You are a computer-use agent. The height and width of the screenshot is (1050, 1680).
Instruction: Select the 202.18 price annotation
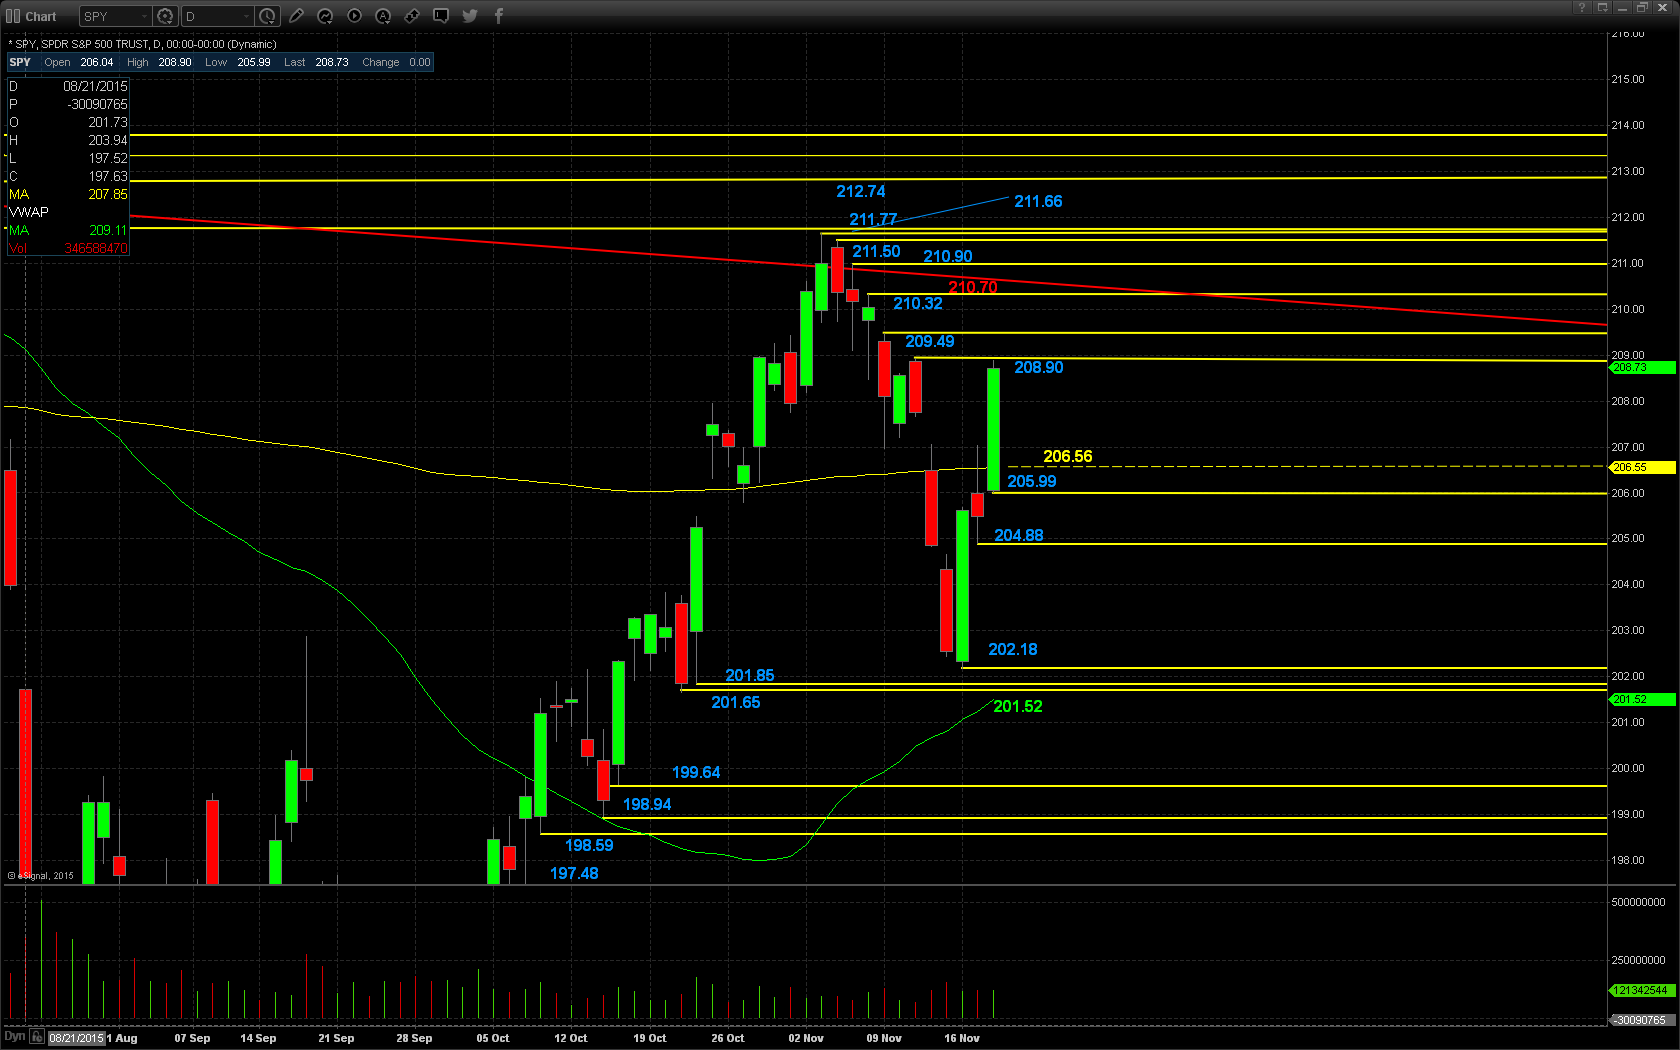tap(1013, 649)
